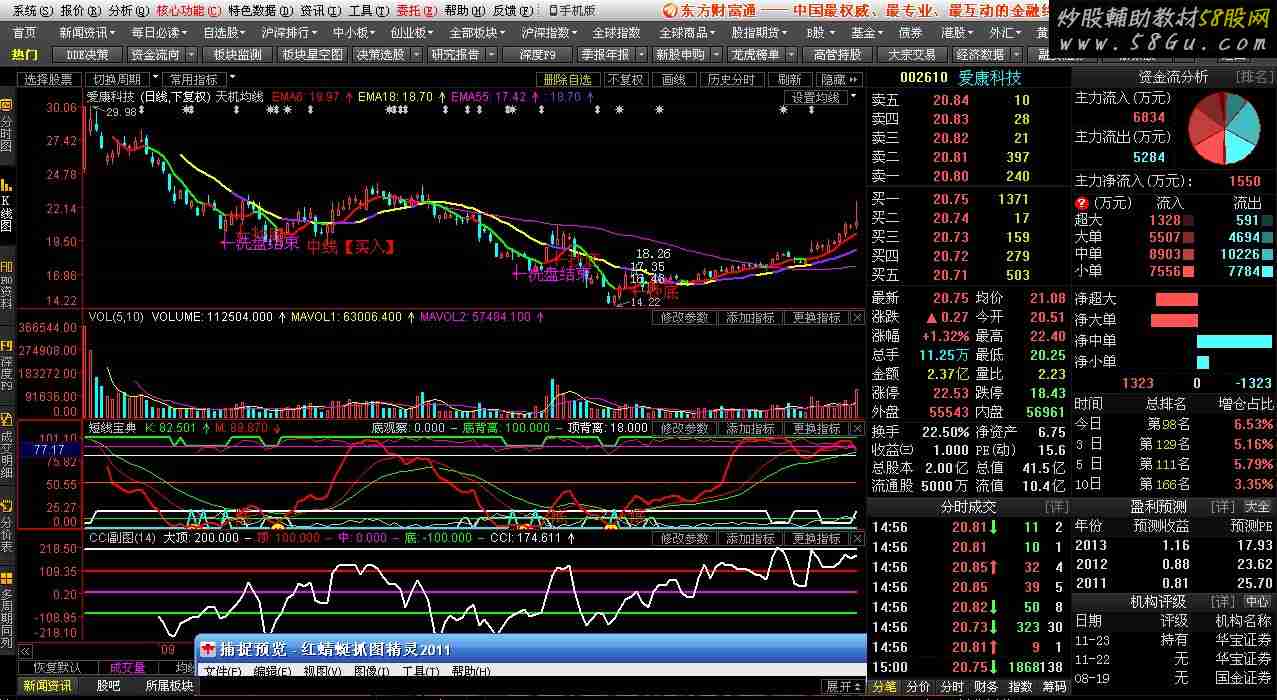1277x700 pixels.
Task: Click the double-left arrow timeline scroll icon
Action: click(25, 651)
